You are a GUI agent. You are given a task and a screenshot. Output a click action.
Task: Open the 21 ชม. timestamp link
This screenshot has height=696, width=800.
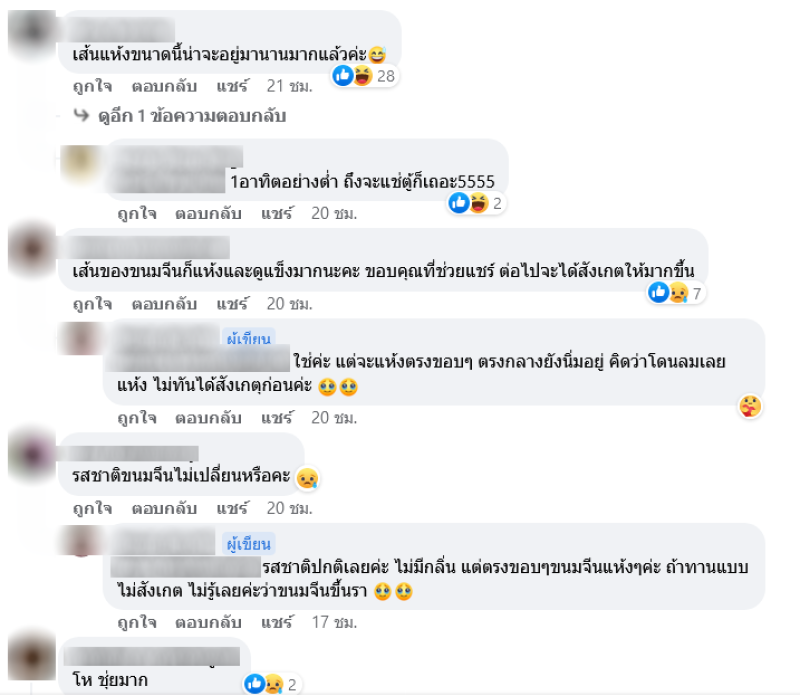click(289, 86)
